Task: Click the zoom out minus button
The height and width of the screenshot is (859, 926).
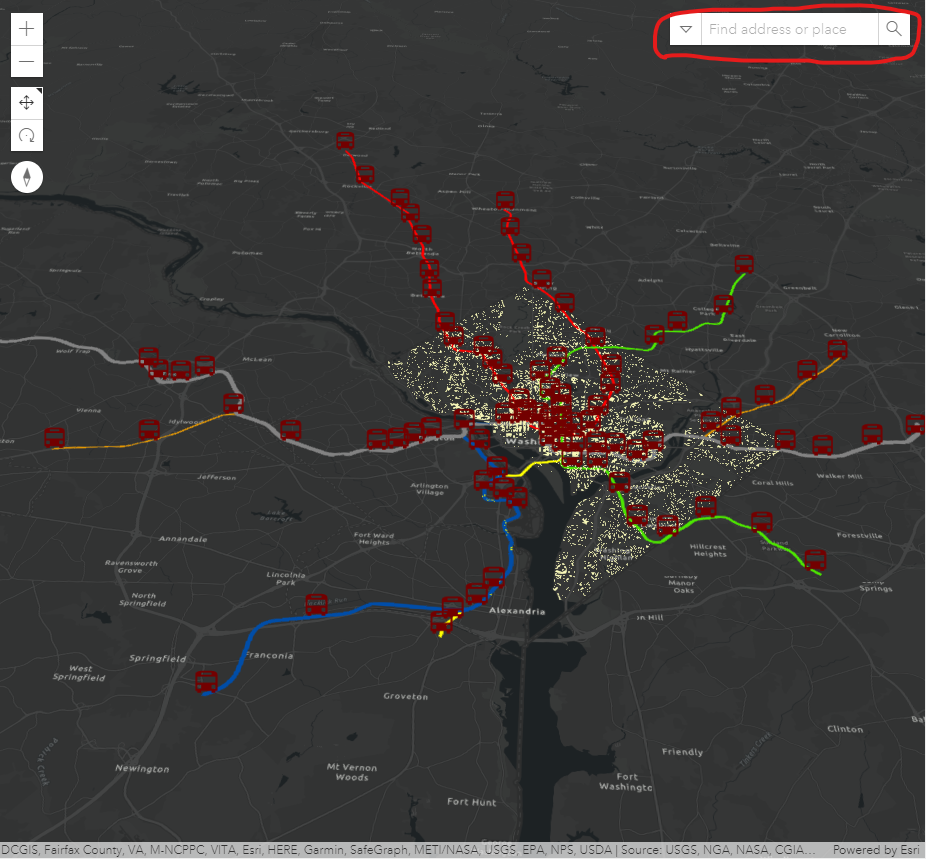Action: tap(27, 62)
